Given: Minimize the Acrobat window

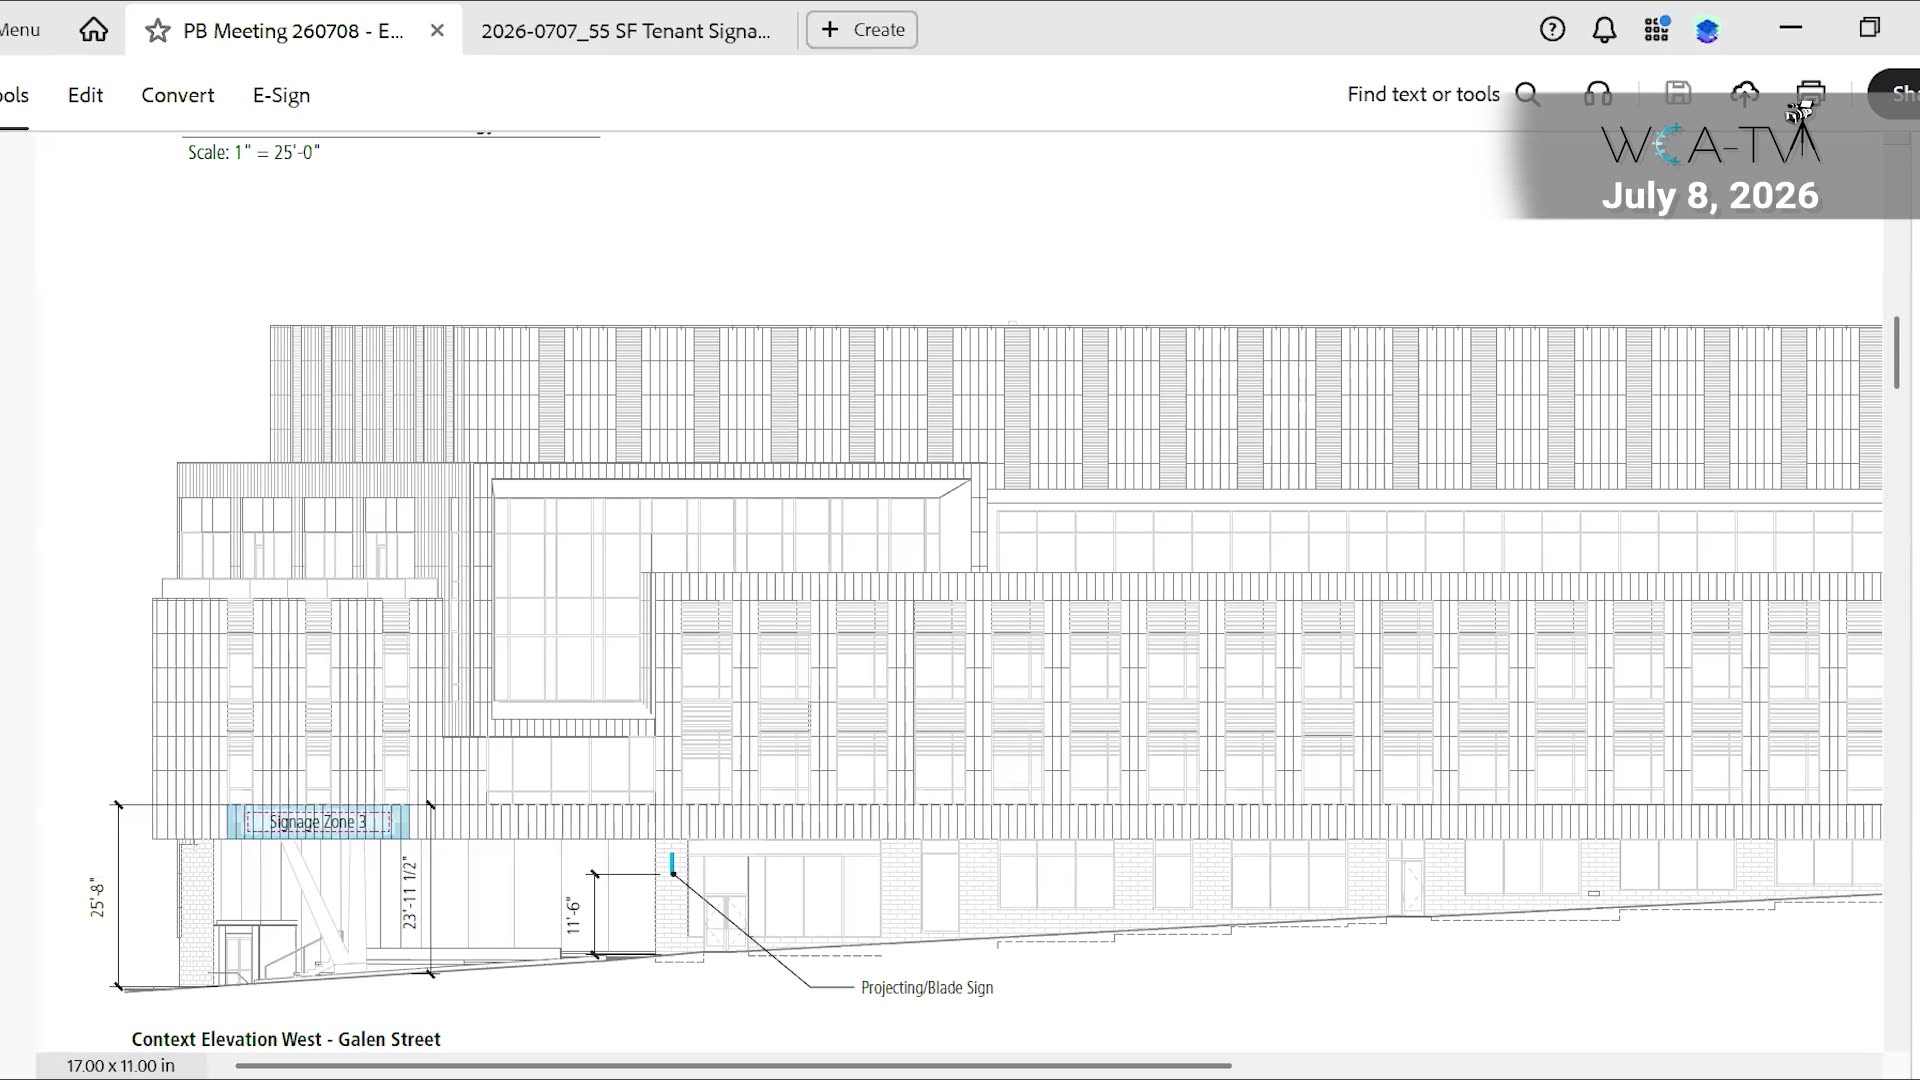Looking at the screenshot, I should (x=1791, y=28).
